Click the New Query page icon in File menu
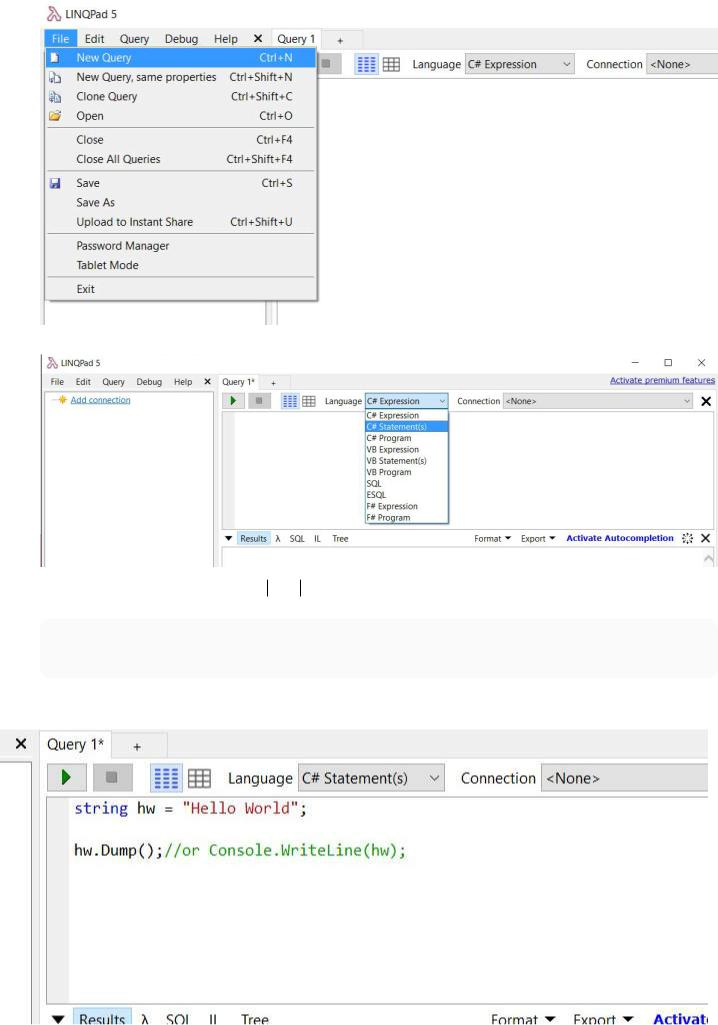The width and height of the screenshot is (718, 1025). click(55, 58)
